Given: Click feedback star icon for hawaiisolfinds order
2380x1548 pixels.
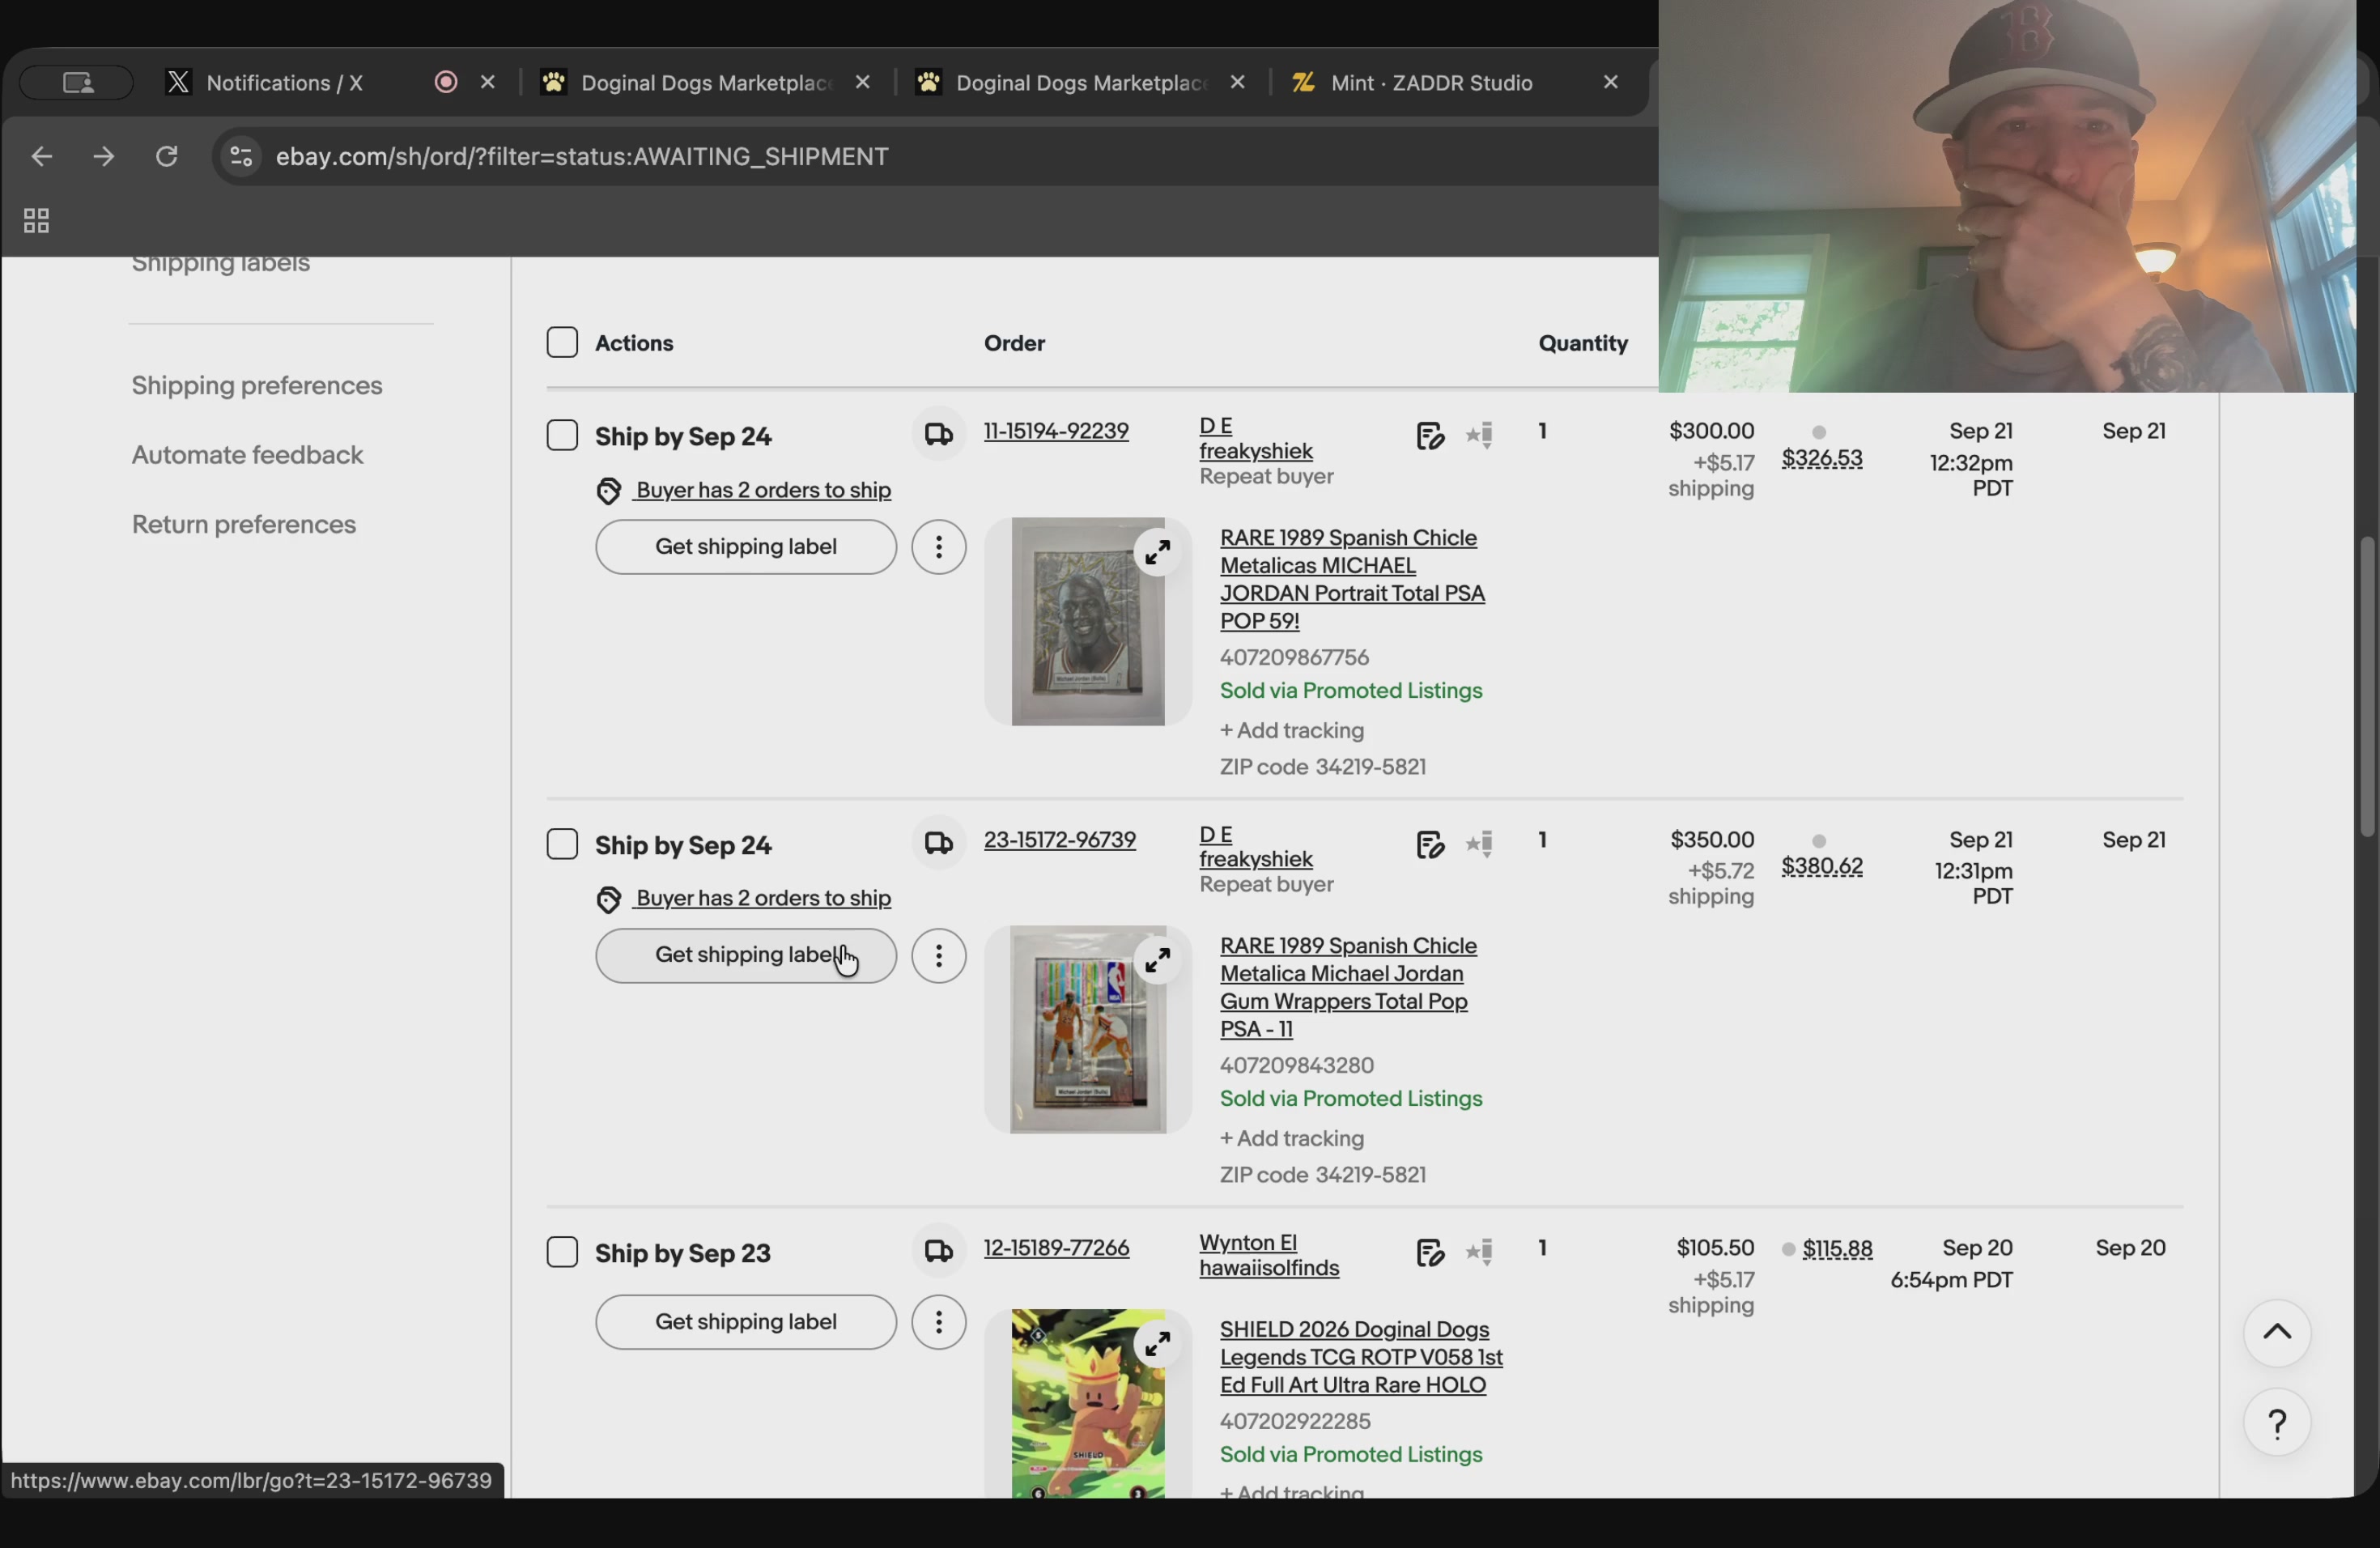Looking at the screenshot, I should click(x=1480, y=1252).
